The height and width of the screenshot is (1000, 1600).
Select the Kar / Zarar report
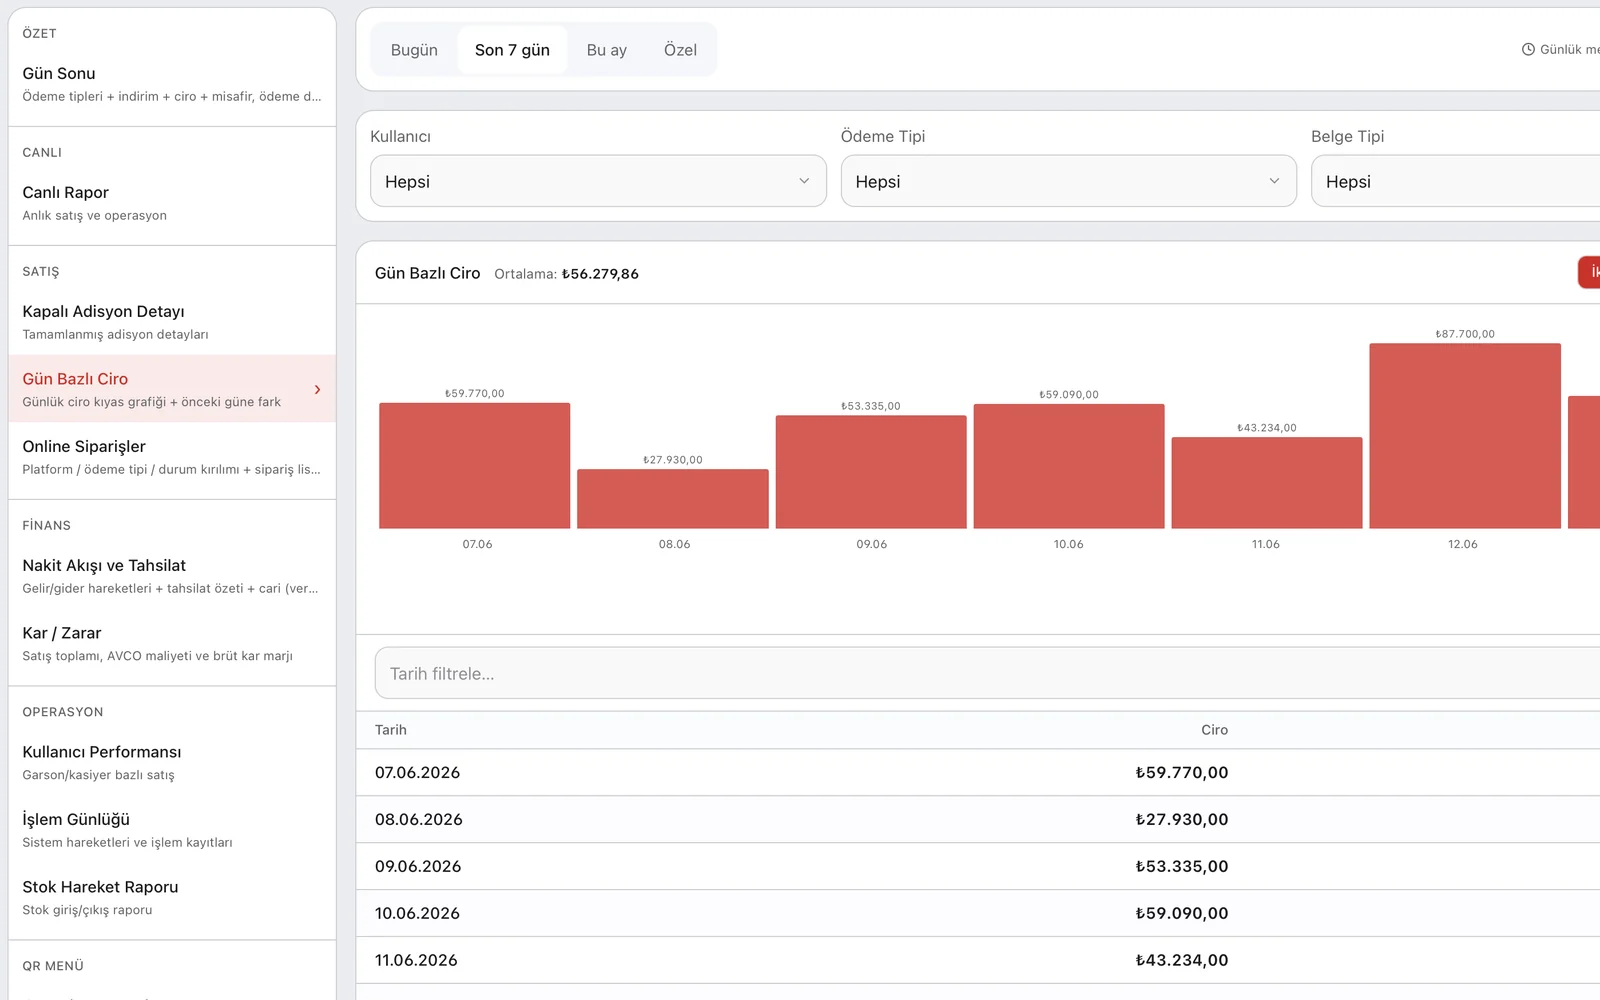pos(172,644)
